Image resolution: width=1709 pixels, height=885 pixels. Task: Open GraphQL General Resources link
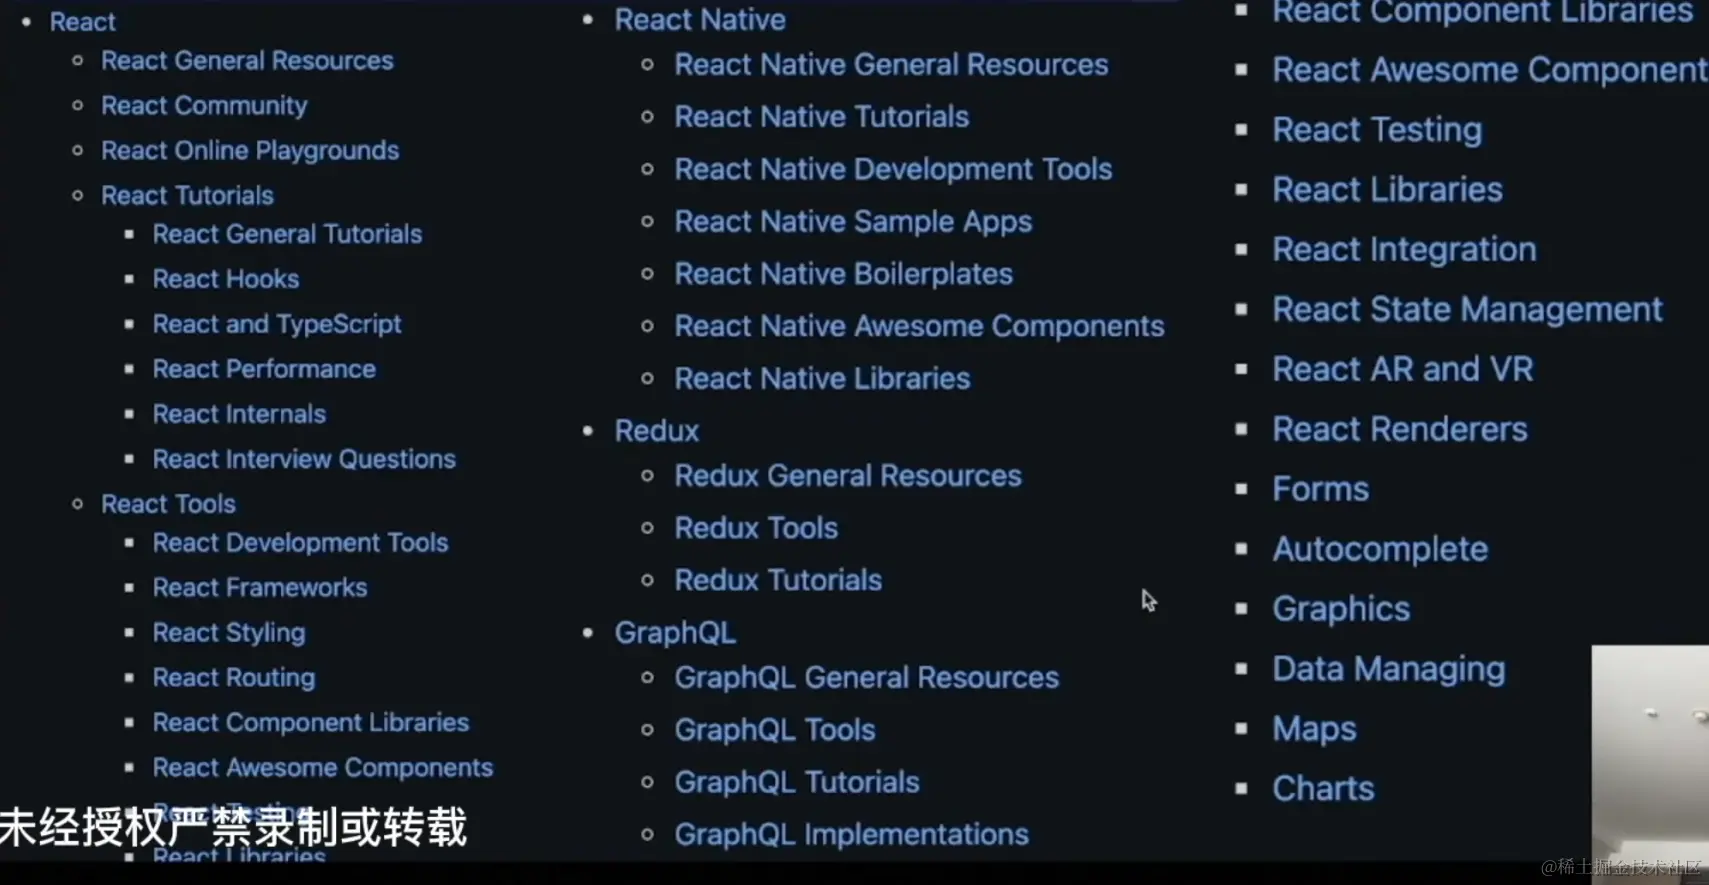(866, 678)
